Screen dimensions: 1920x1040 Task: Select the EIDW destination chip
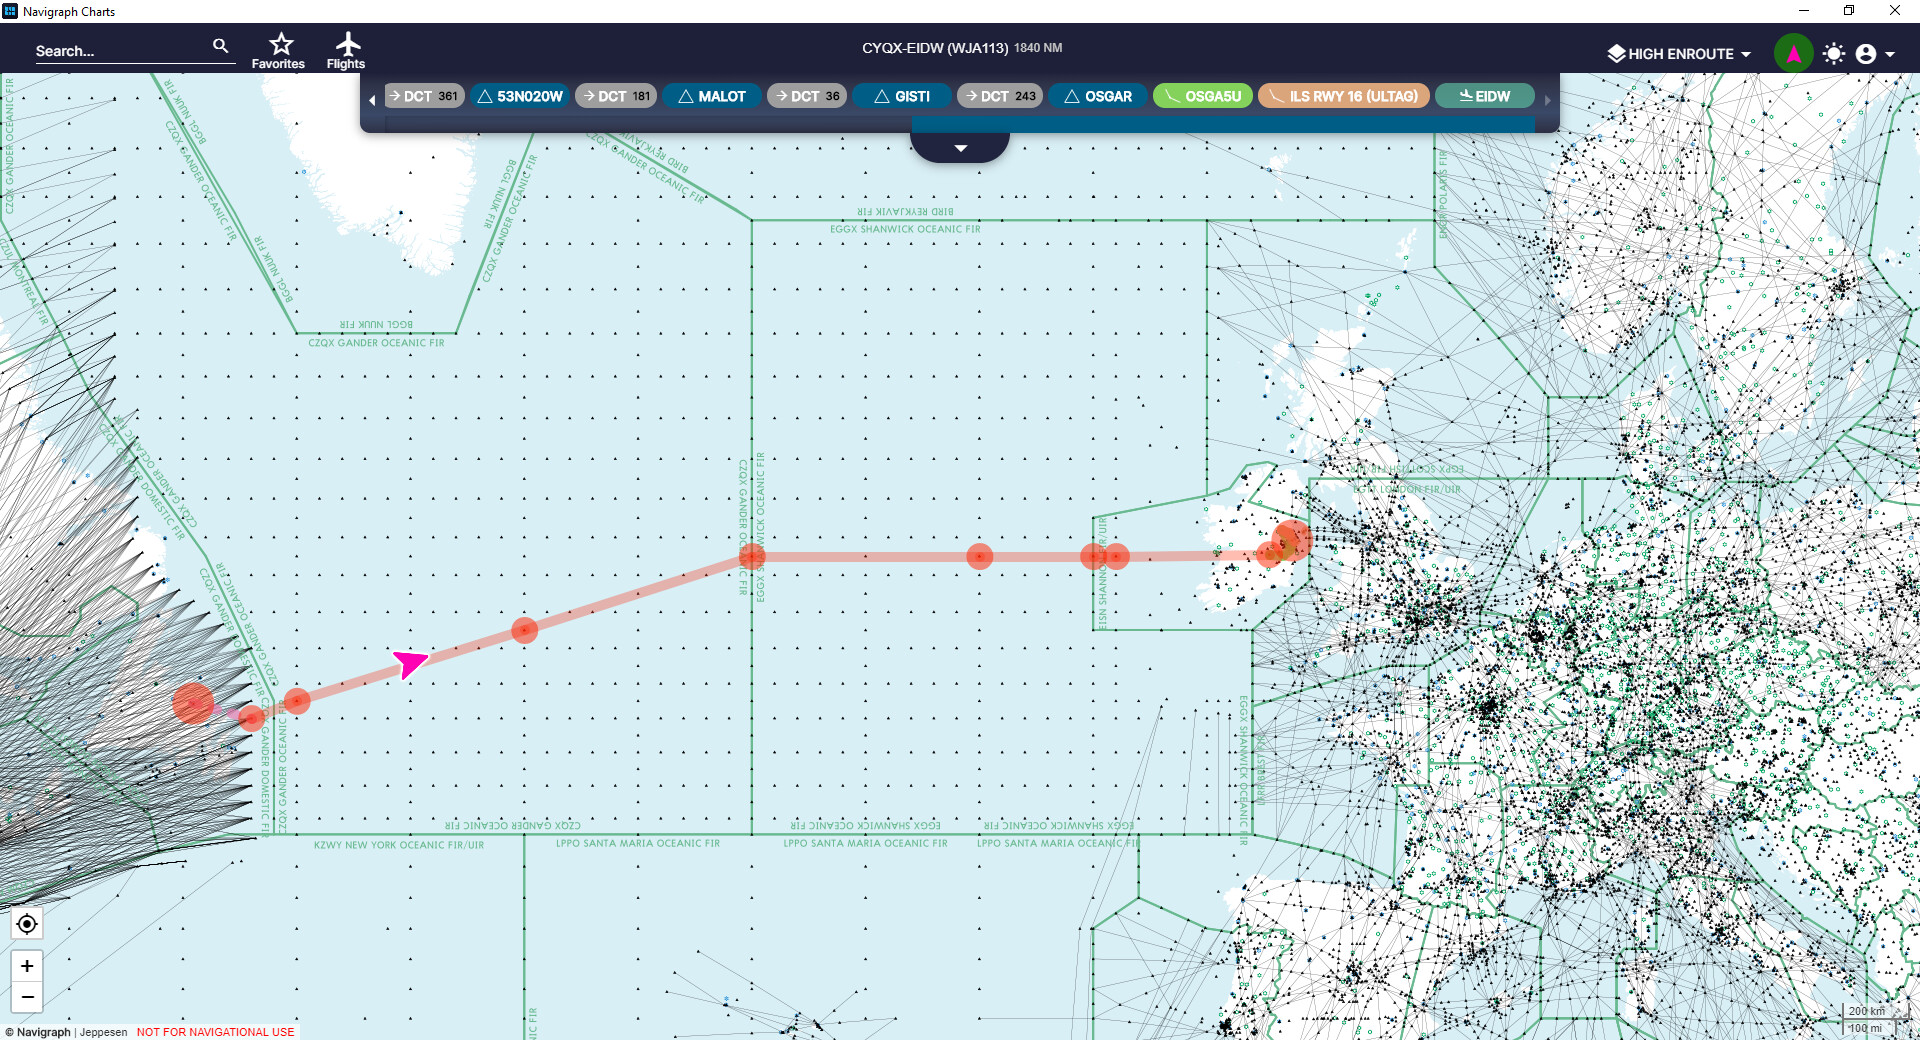coord(1484,96)
